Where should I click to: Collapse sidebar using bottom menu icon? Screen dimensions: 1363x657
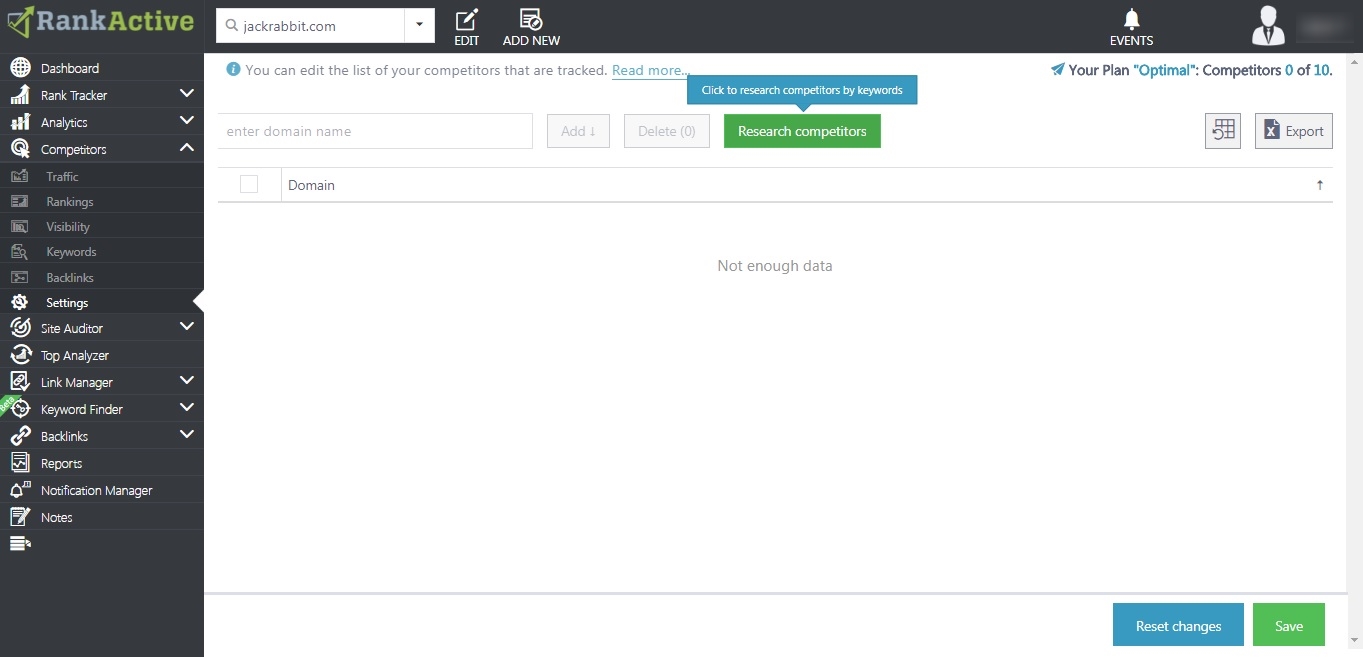20,543
